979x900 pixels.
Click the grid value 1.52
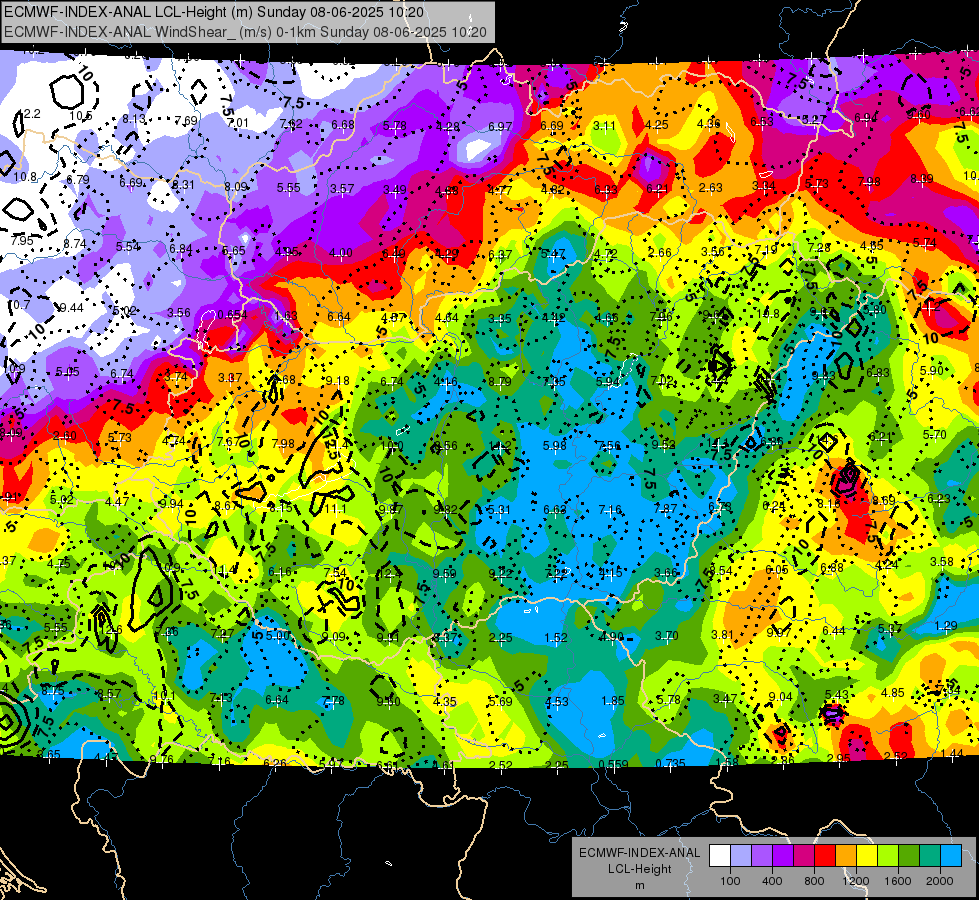coord(556,638)
